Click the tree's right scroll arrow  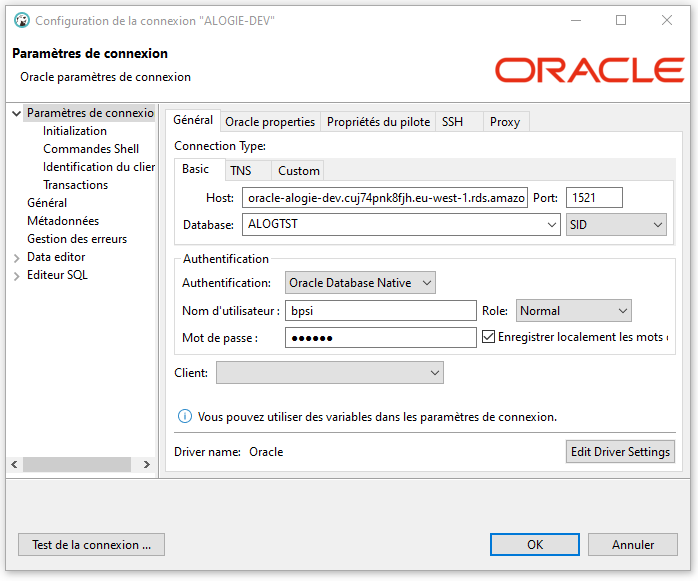(147, 464)
